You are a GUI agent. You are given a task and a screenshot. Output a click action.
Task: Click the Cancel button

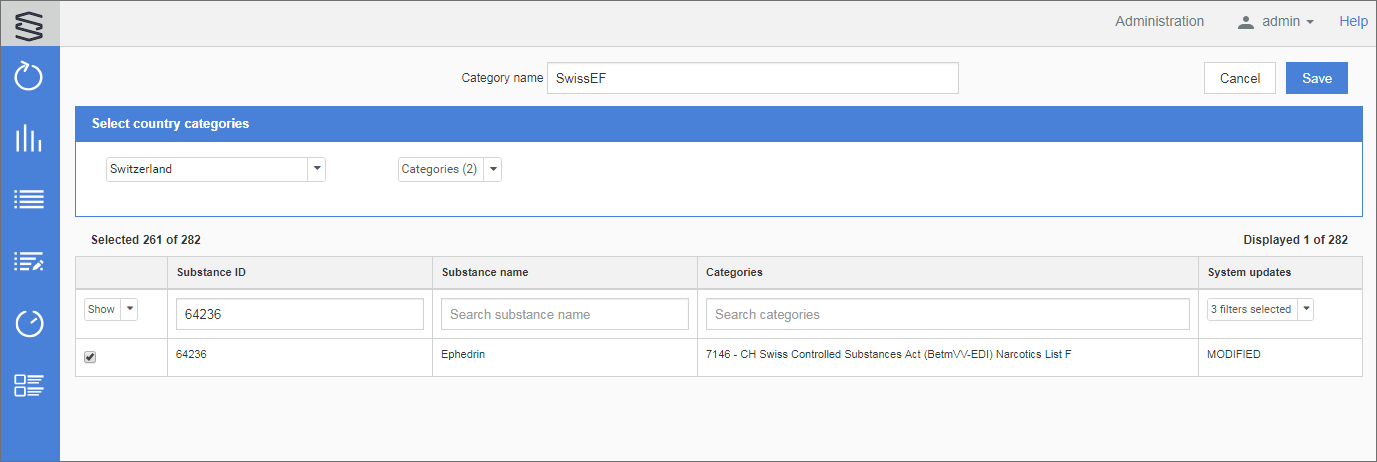1239,78
